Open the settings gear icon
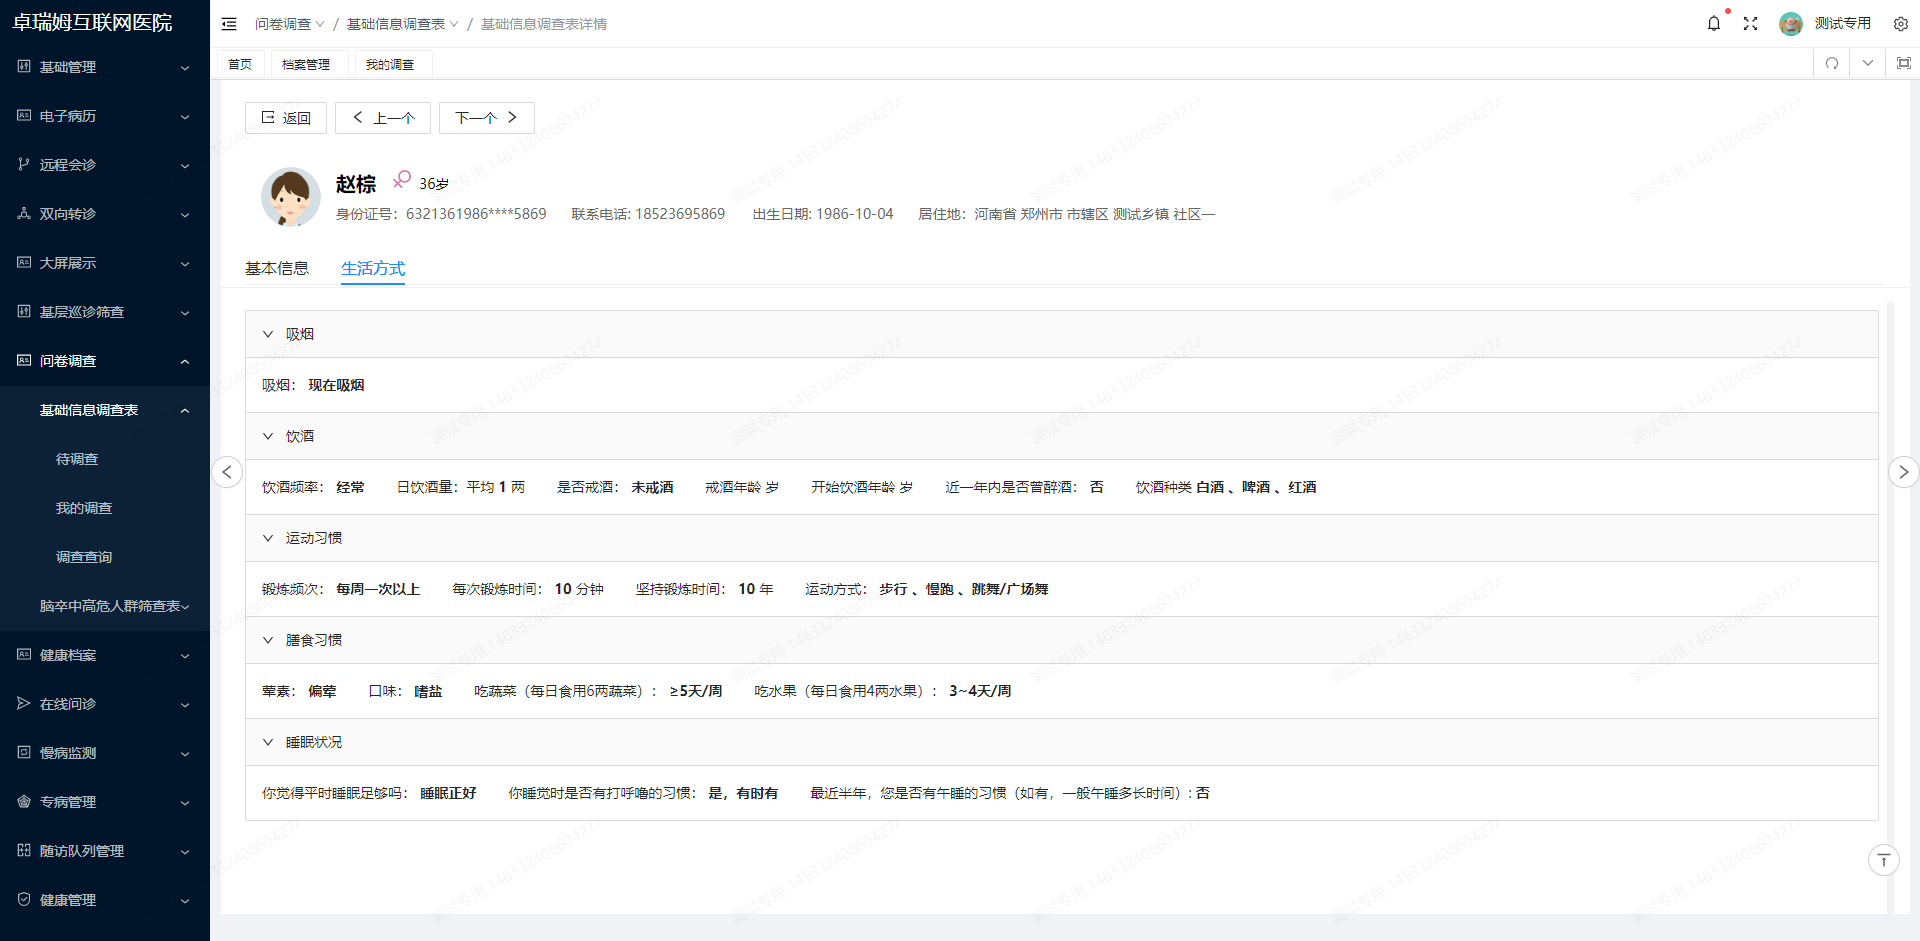The width and height of the screenshot is (1920, 941). (x=1901, y=24)
